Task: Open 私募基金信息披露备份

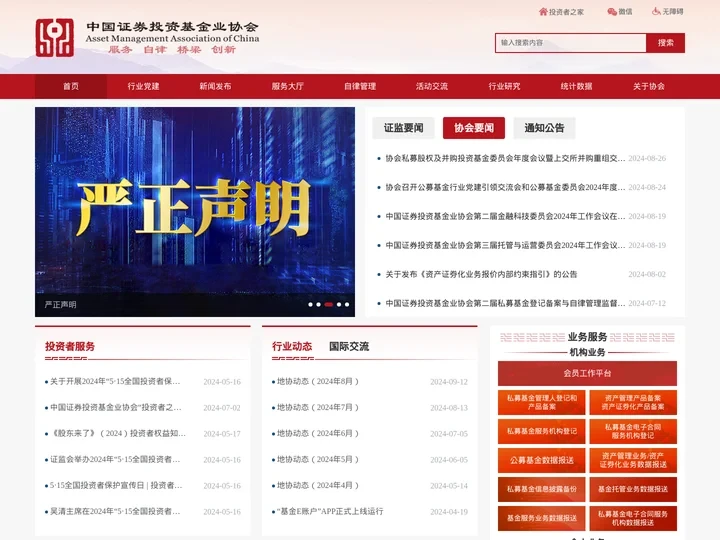Action: pyautogui.click(x=542, y=489)
